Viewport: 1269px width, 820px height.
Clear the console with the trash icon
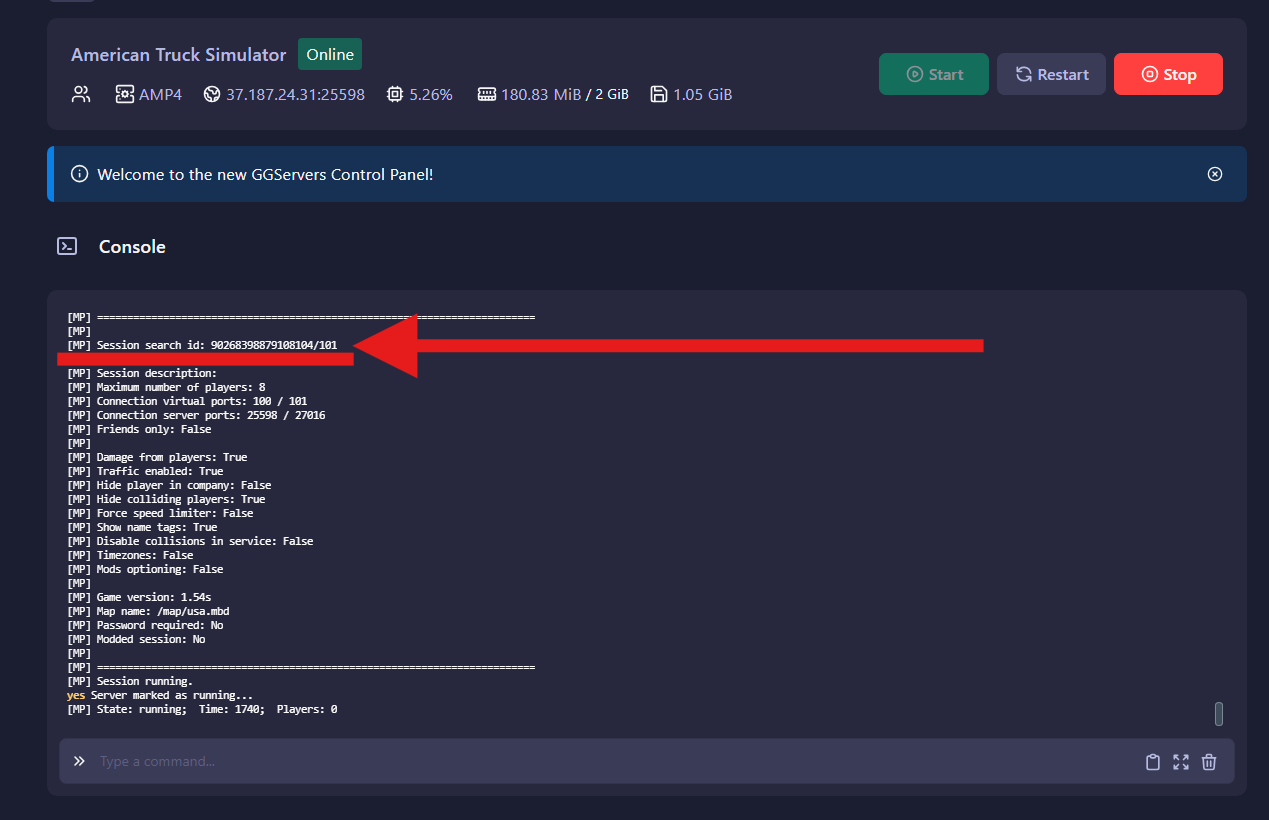click(1209, 761)
